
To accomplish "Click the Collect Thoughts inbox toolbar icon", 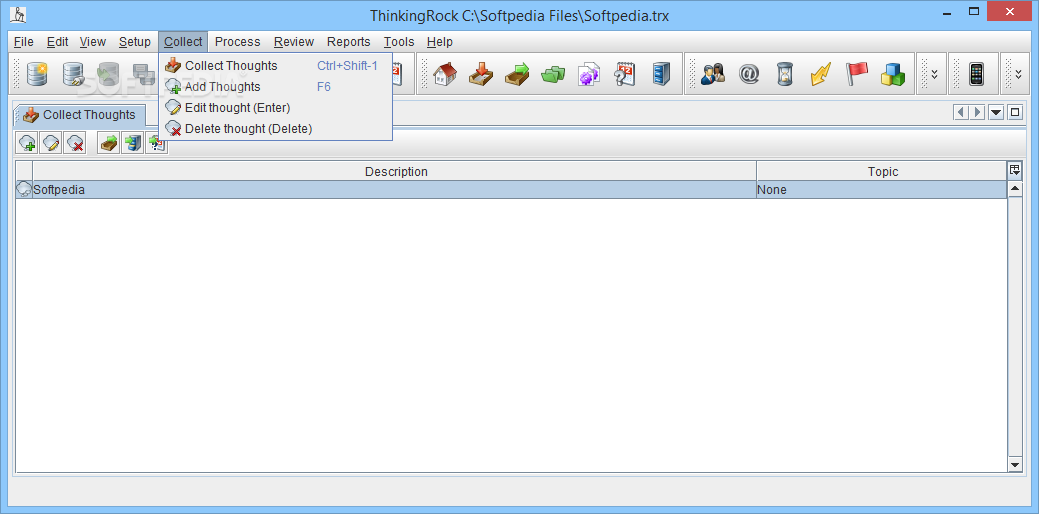I will coord(480,74).
